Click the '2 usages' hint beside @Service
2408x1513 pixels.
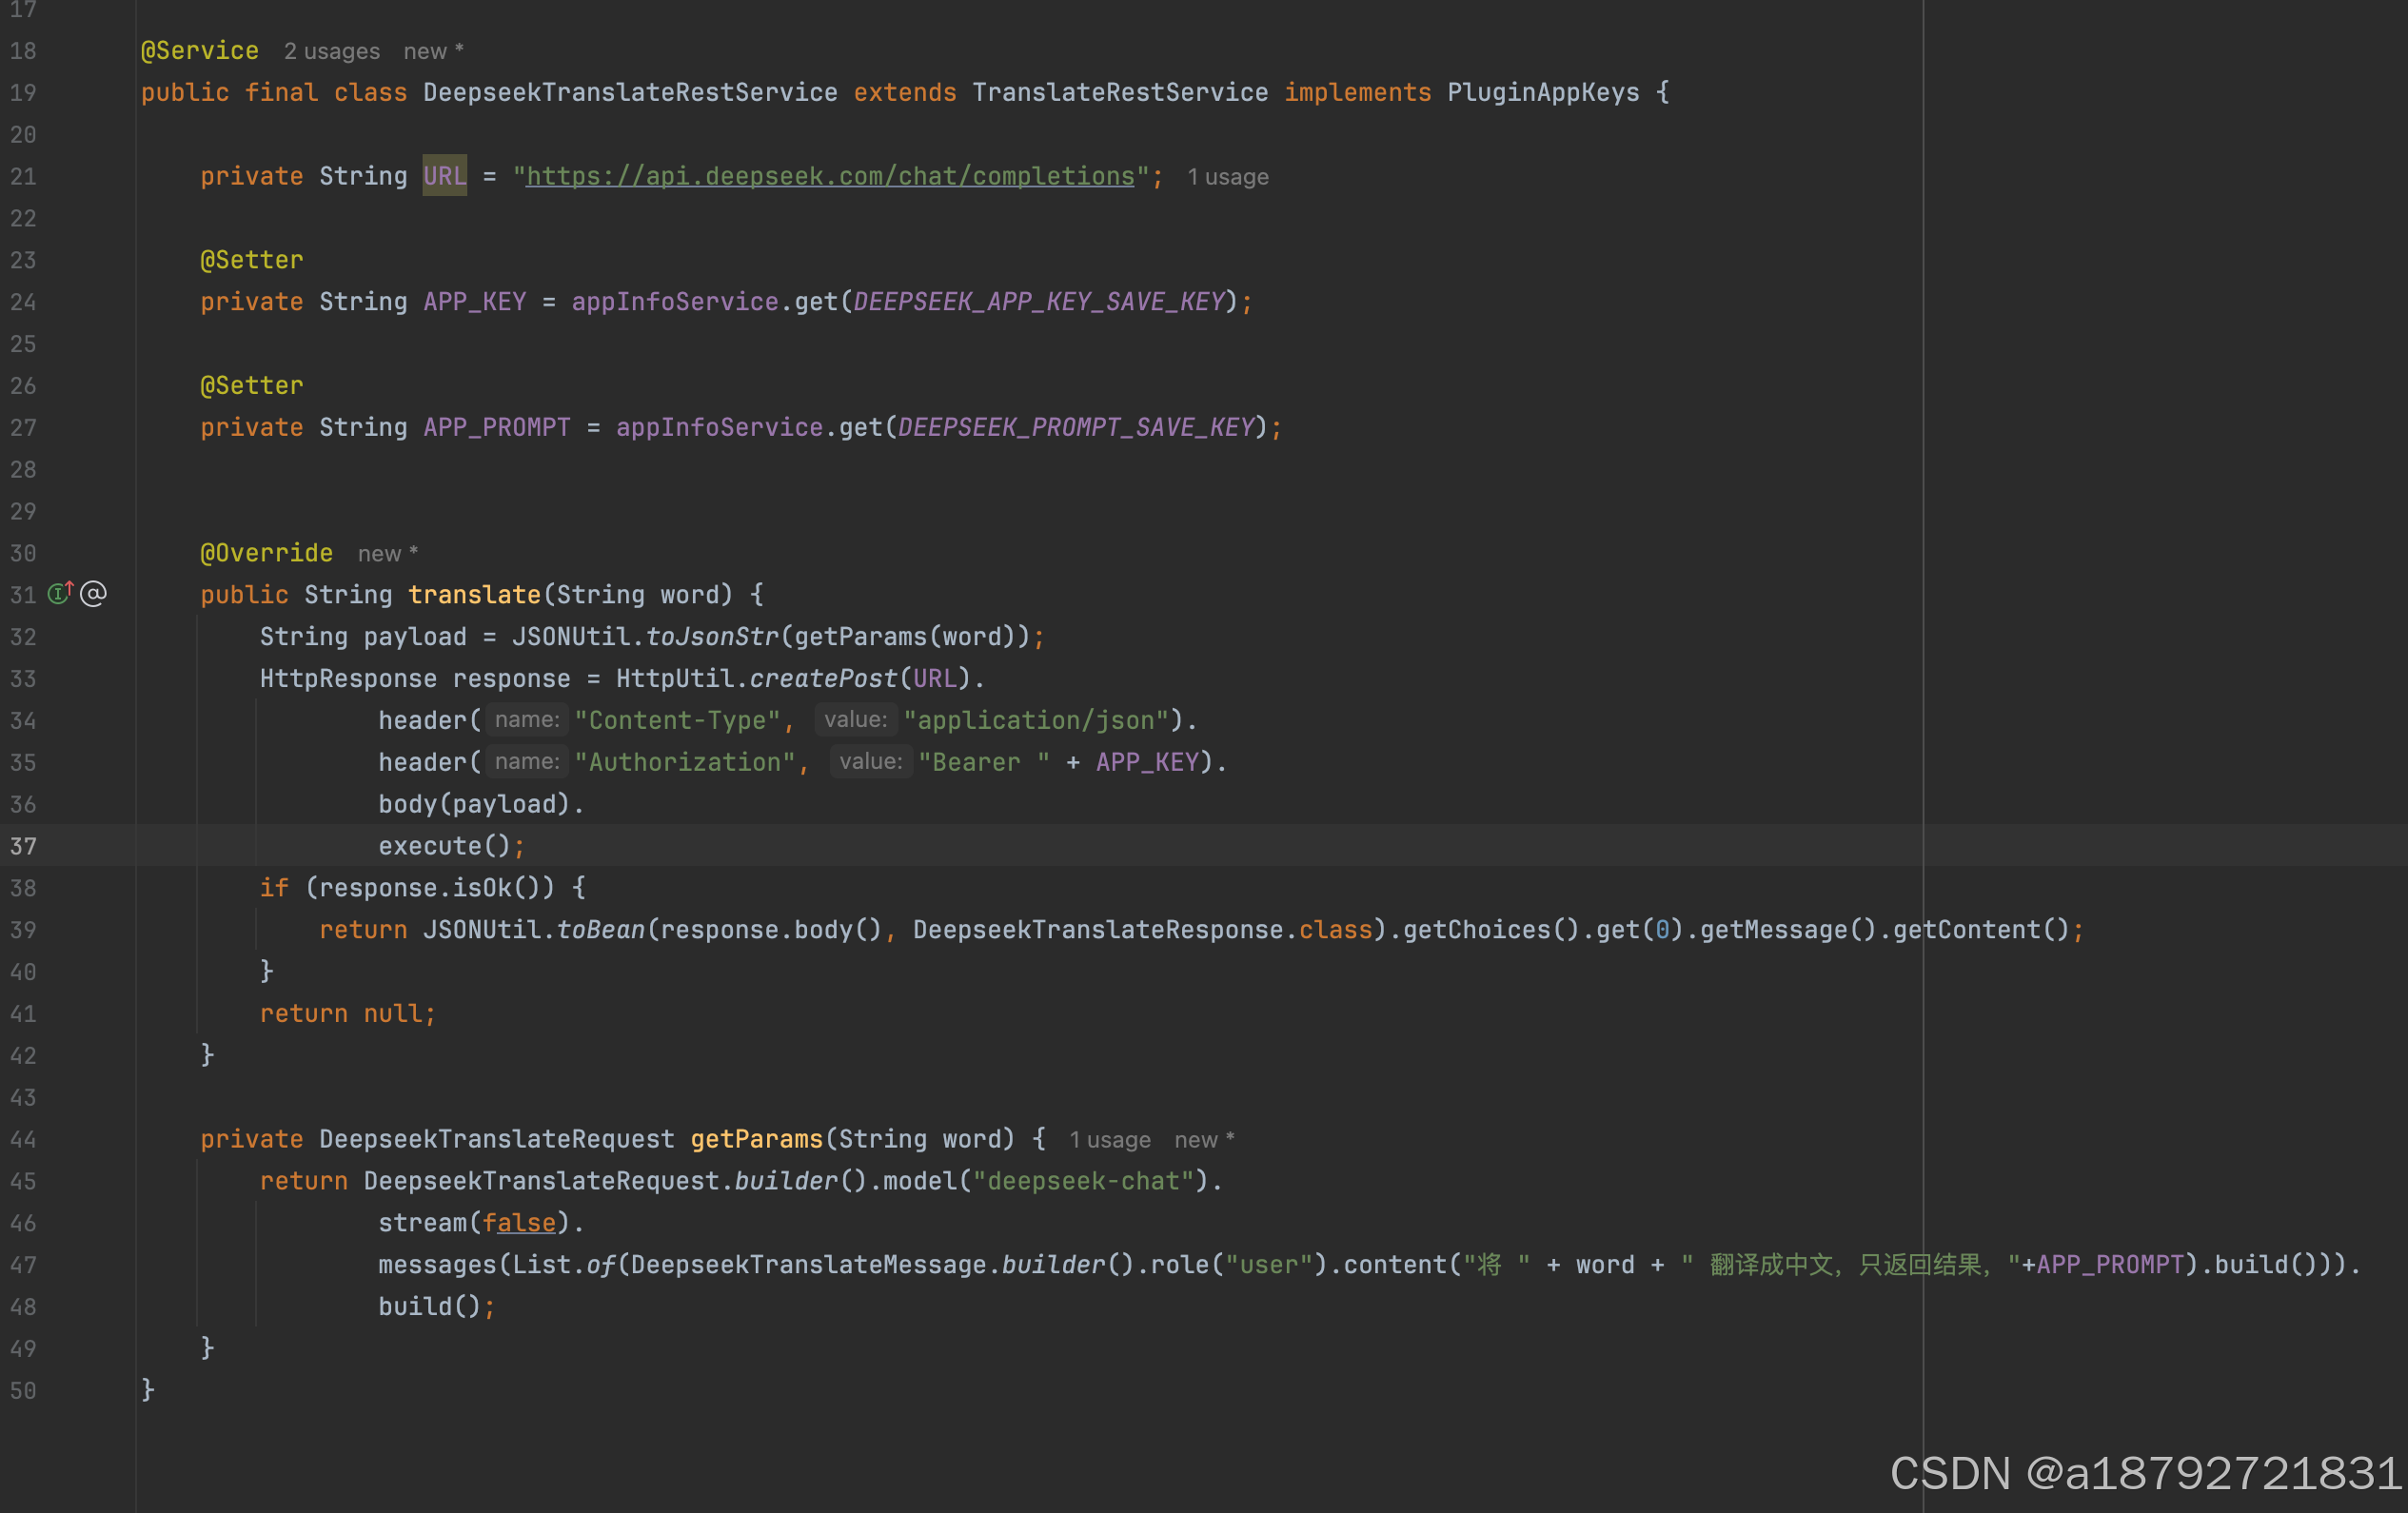[x=331, y=51]
